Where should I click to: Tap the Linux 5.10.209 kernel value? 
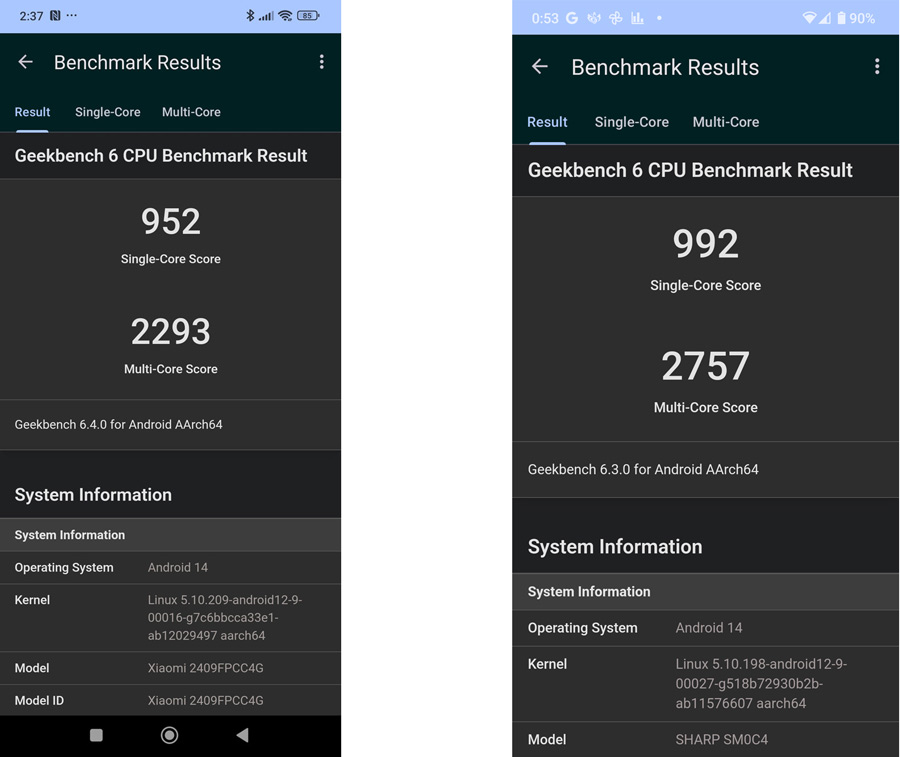pyautogui.click(x=224, y=618)
